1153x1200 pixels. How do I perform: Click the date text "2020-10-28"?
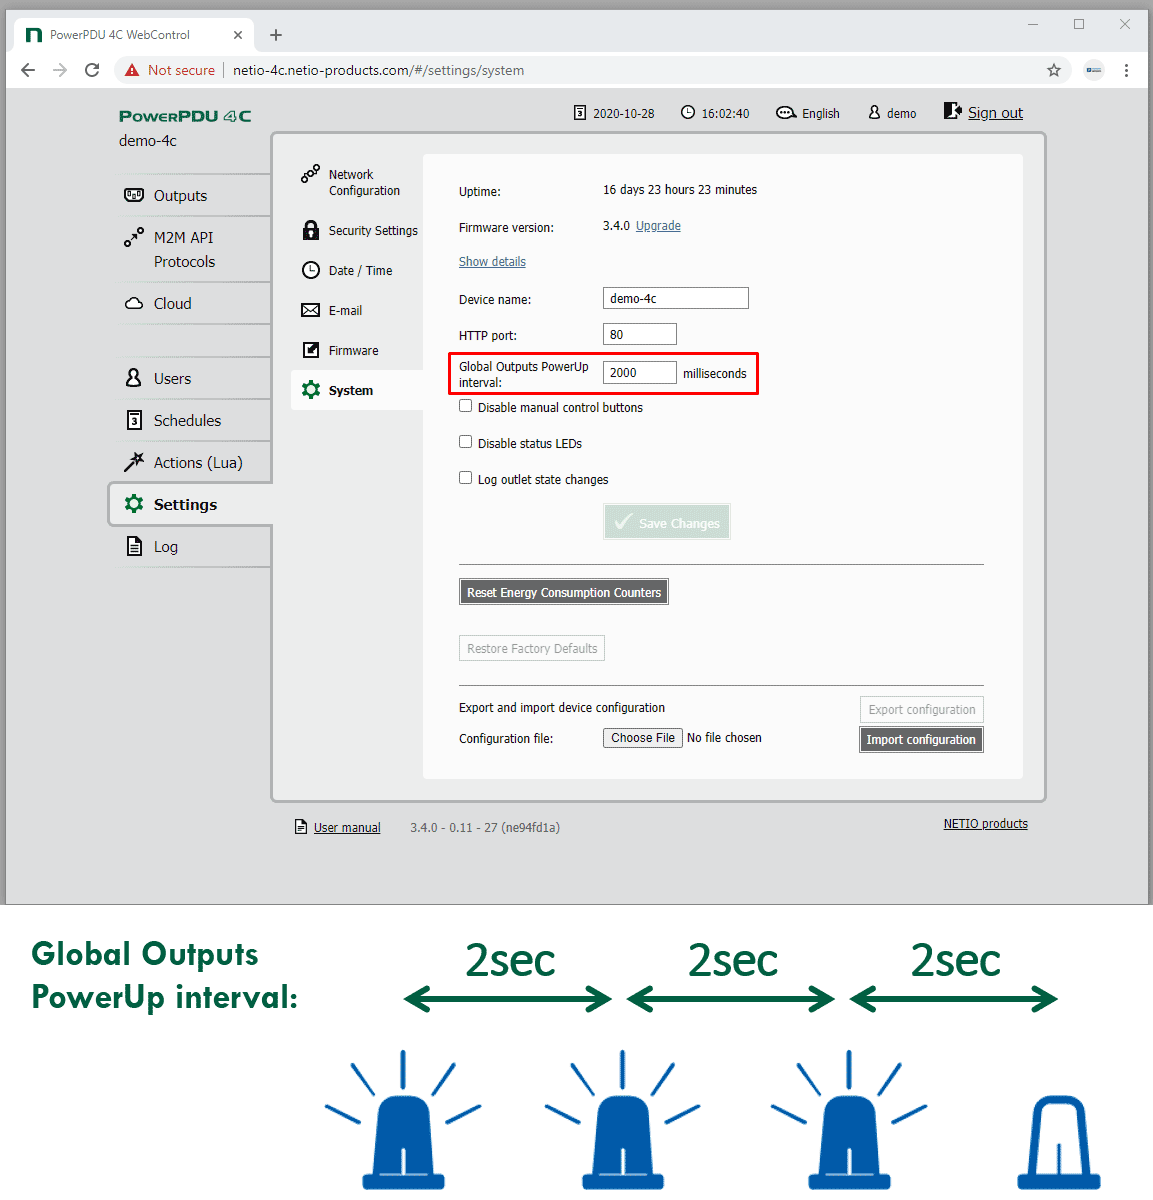coord(624,114)
